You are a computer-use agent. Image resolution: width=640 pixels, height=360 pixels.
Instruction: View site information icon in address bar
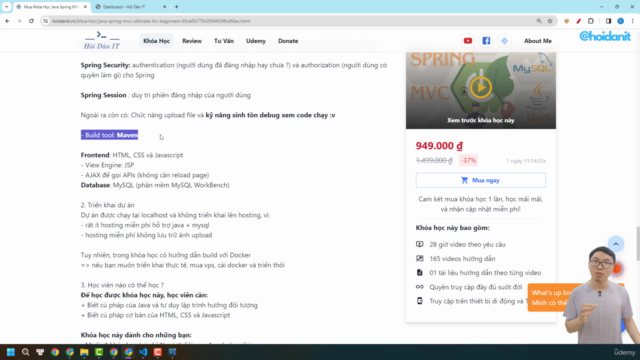click(x=46, y=21)
